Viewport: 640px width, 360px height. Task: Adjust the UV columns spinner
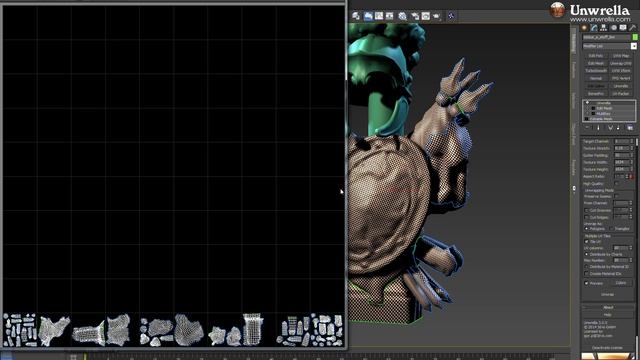(632, 248)
